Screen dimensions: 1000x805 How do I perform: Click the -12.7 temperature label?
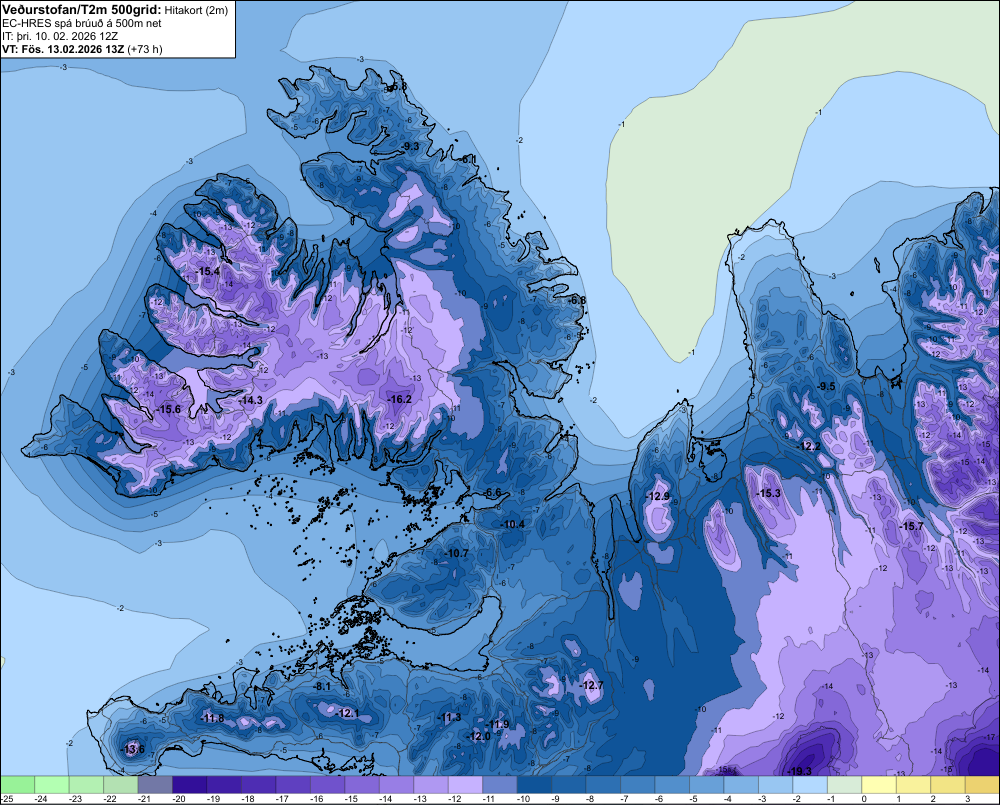591,685
